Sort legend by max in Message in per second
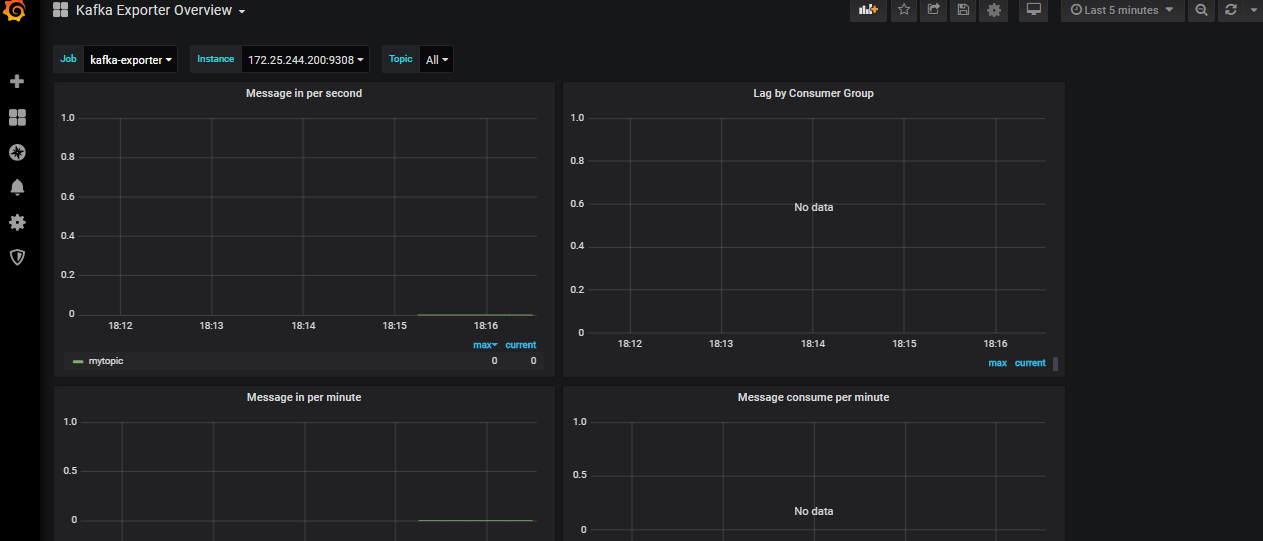The height and width of the screenshot is (541, 1263). pos(485,345)
